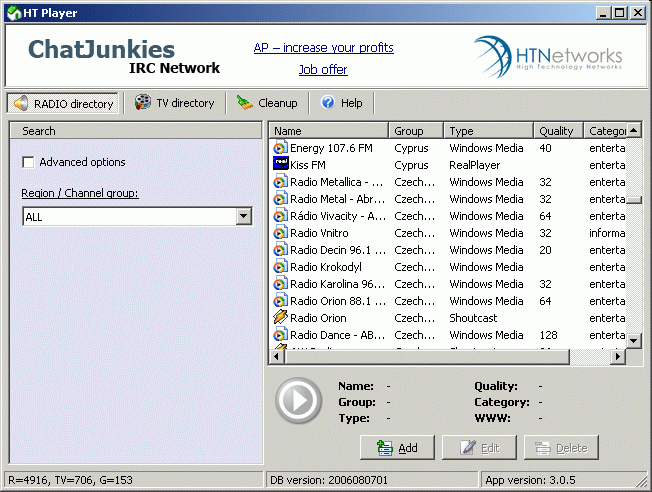The height and width of the screenshot is (492, 652).
Task: Click the App version 3.0.5 status entry
Action: click(530, 480)
